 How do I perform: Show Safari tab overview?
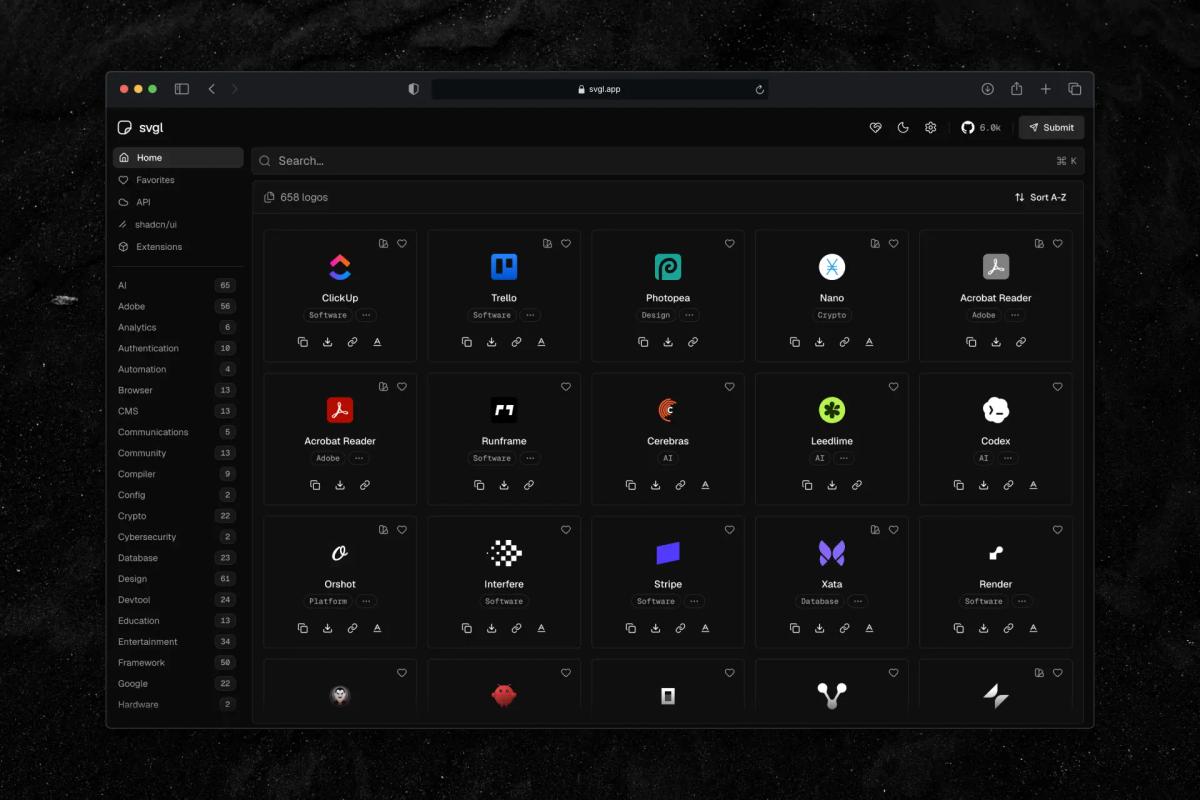(x=1075, y=89)
